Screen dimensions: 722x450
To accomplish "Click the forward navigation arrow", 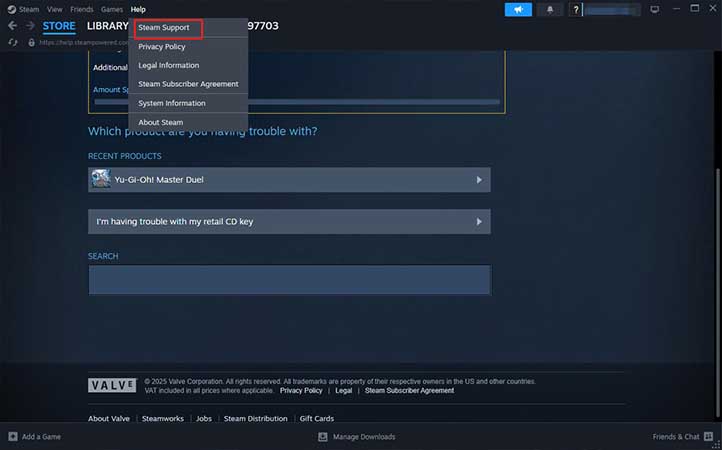I will click(30, 26).
